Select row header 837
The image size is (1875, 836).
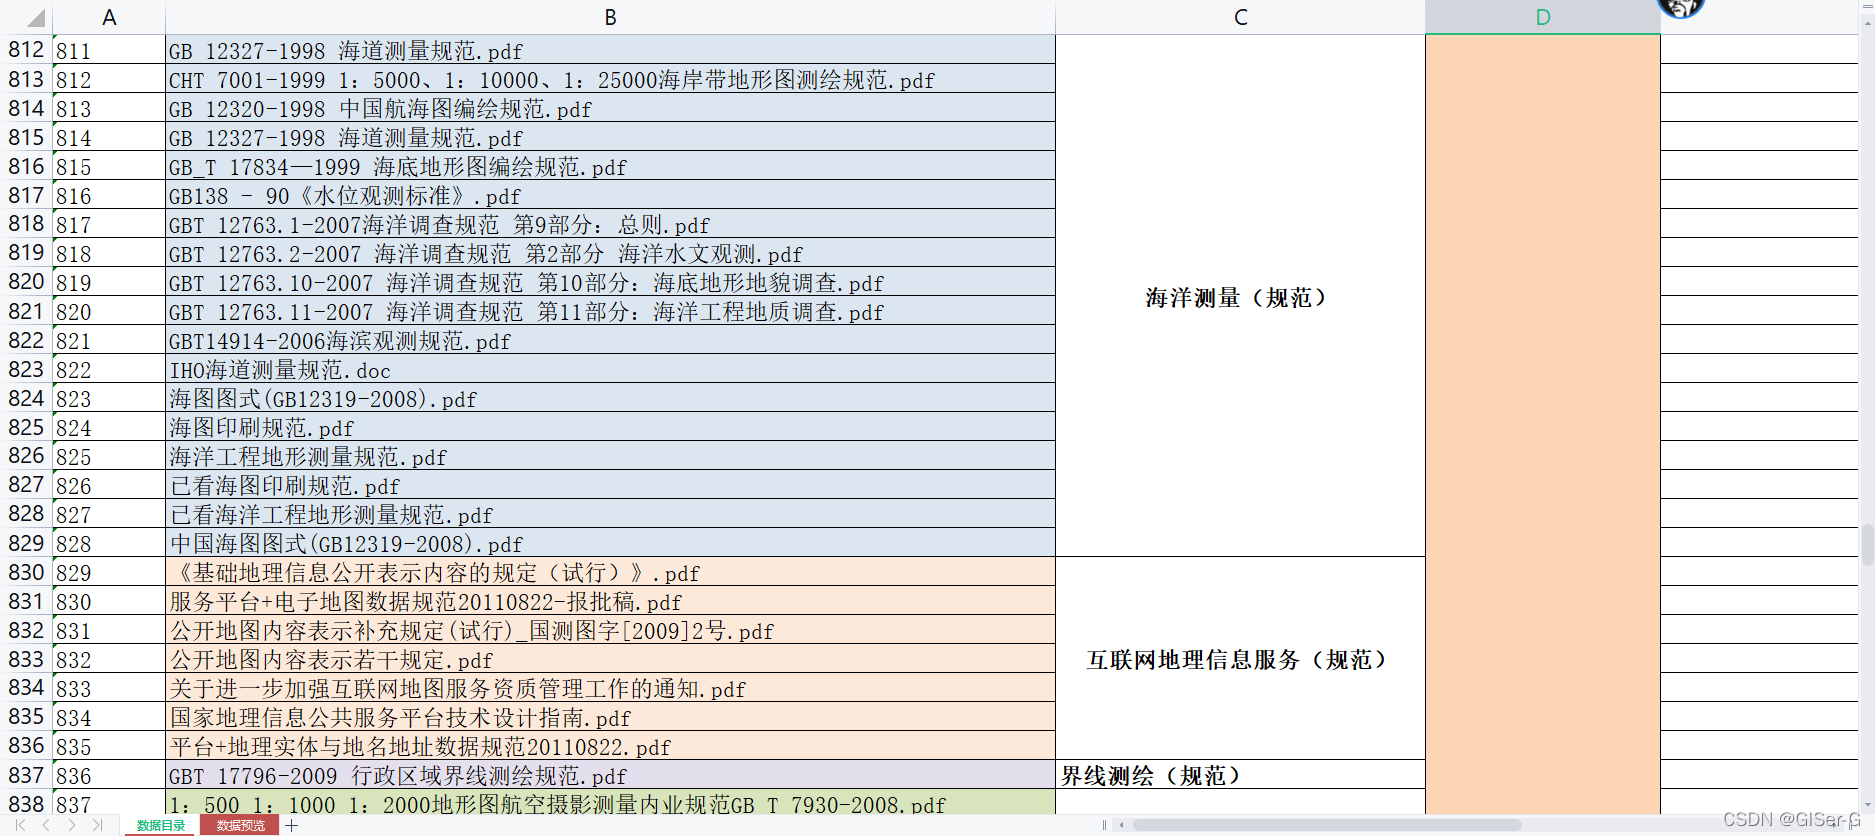(26, 774)
